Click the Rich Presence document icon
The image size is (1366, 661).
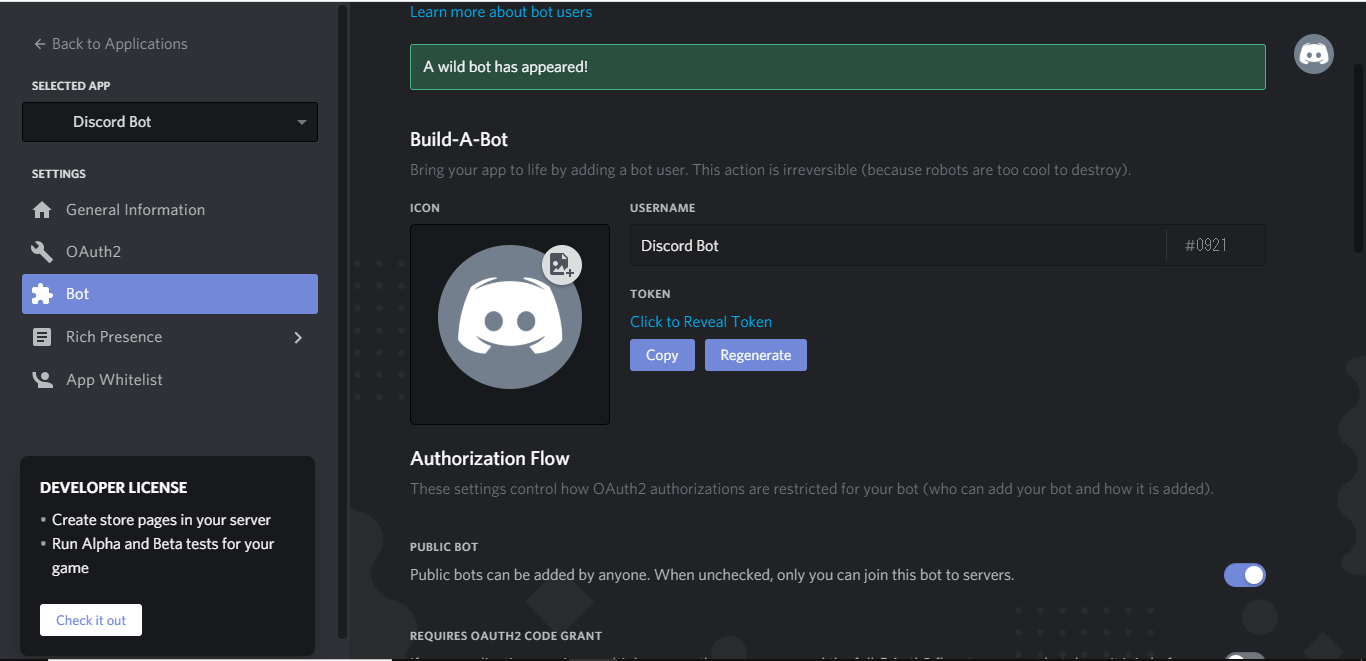pyautogui.click(x=42, y=337)
